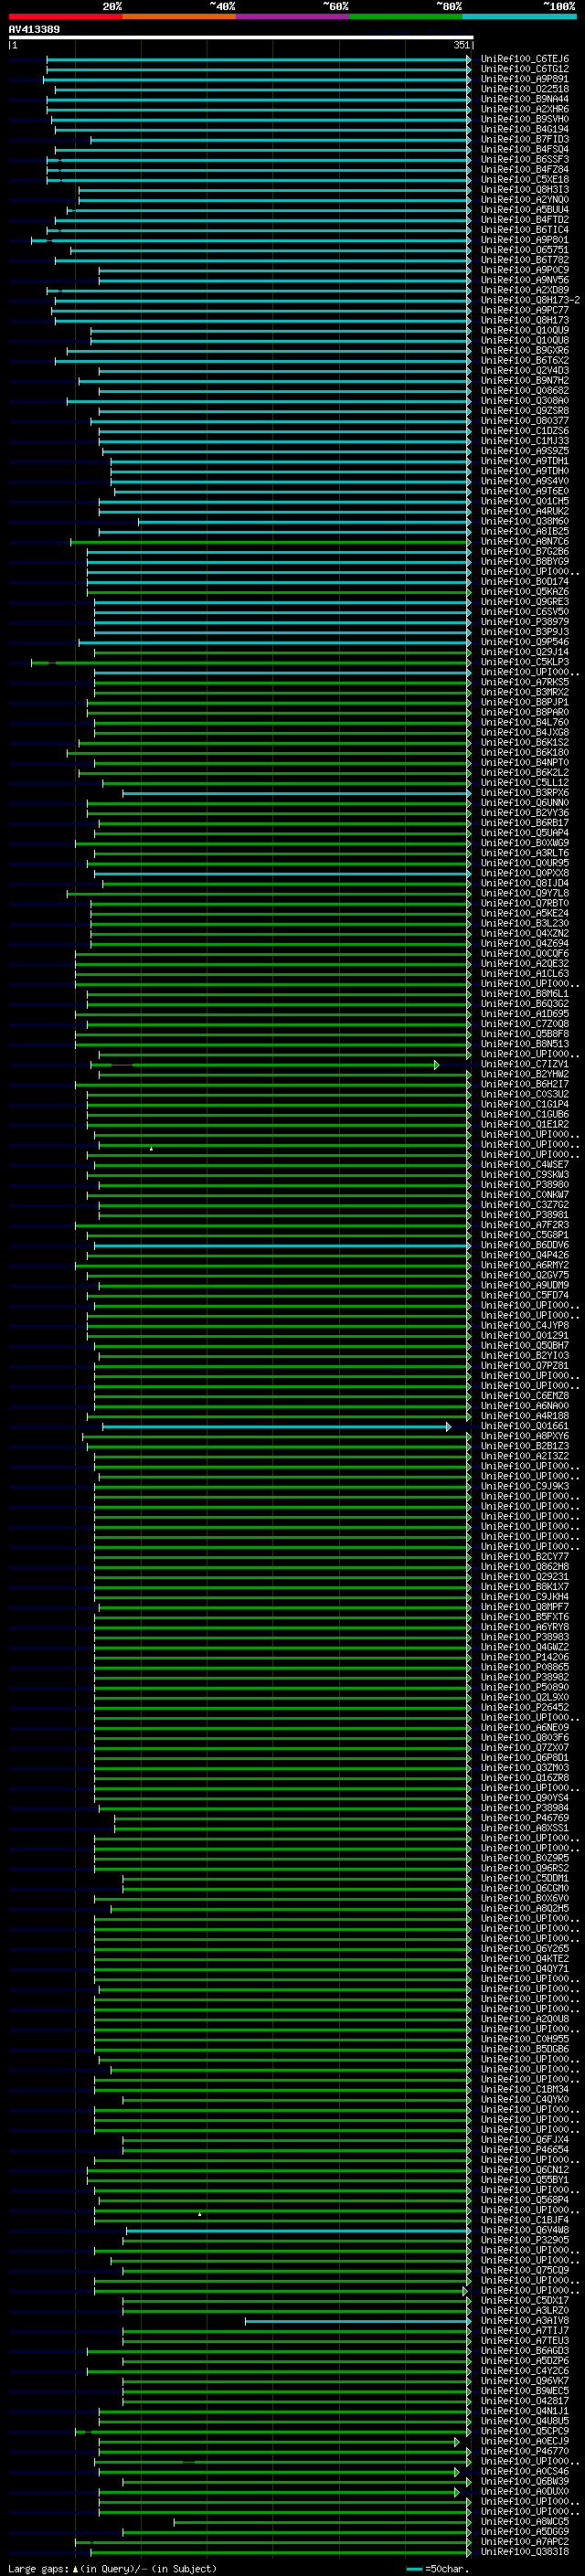Select the UniRef100_Q01661 label
The image size is (585, 2576).
tap(525, 1426)
